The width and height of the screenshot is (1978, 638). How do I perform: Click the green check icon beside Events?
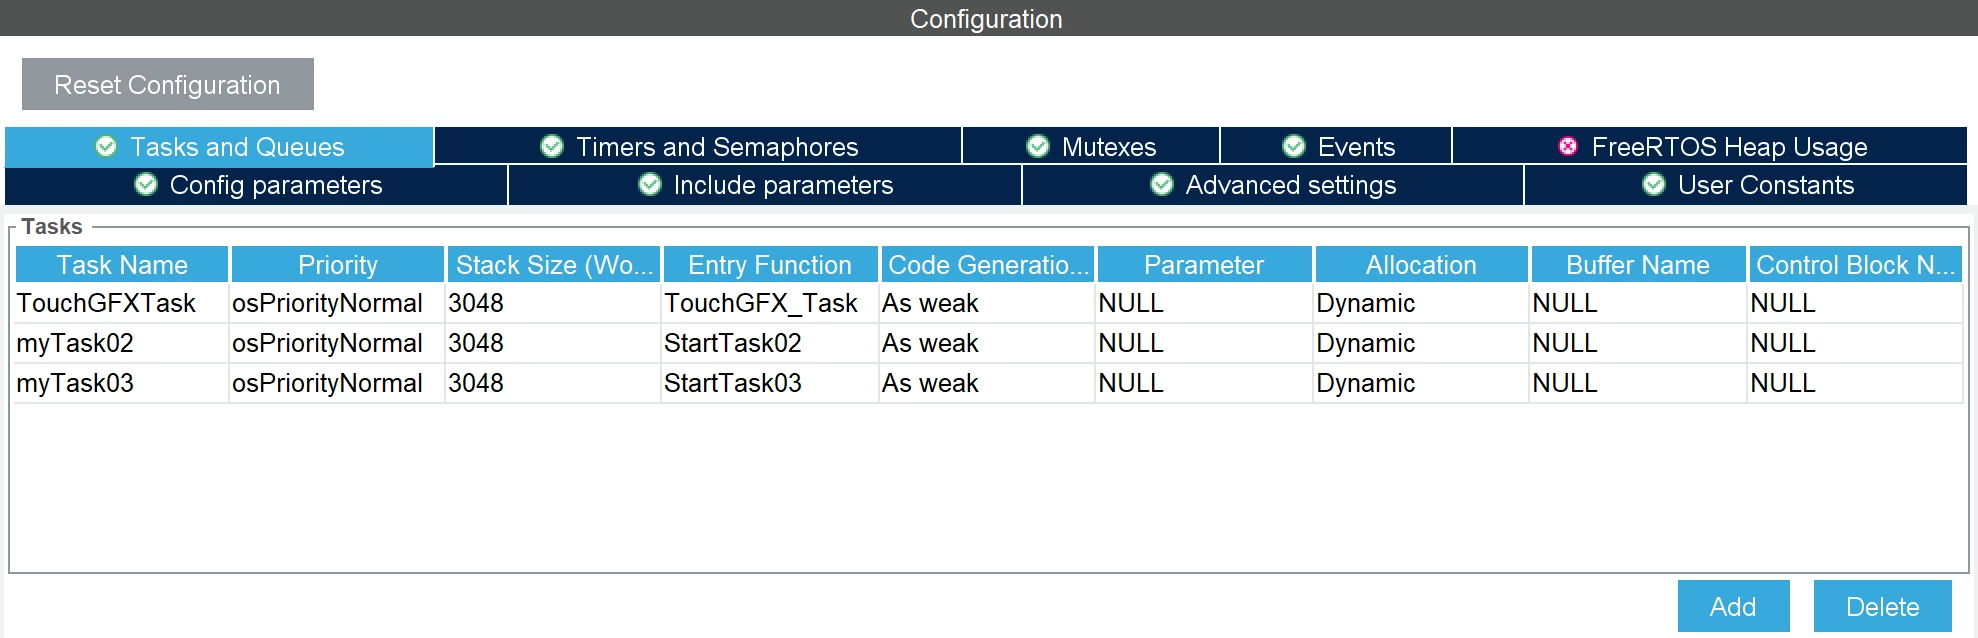[1294, 147]
